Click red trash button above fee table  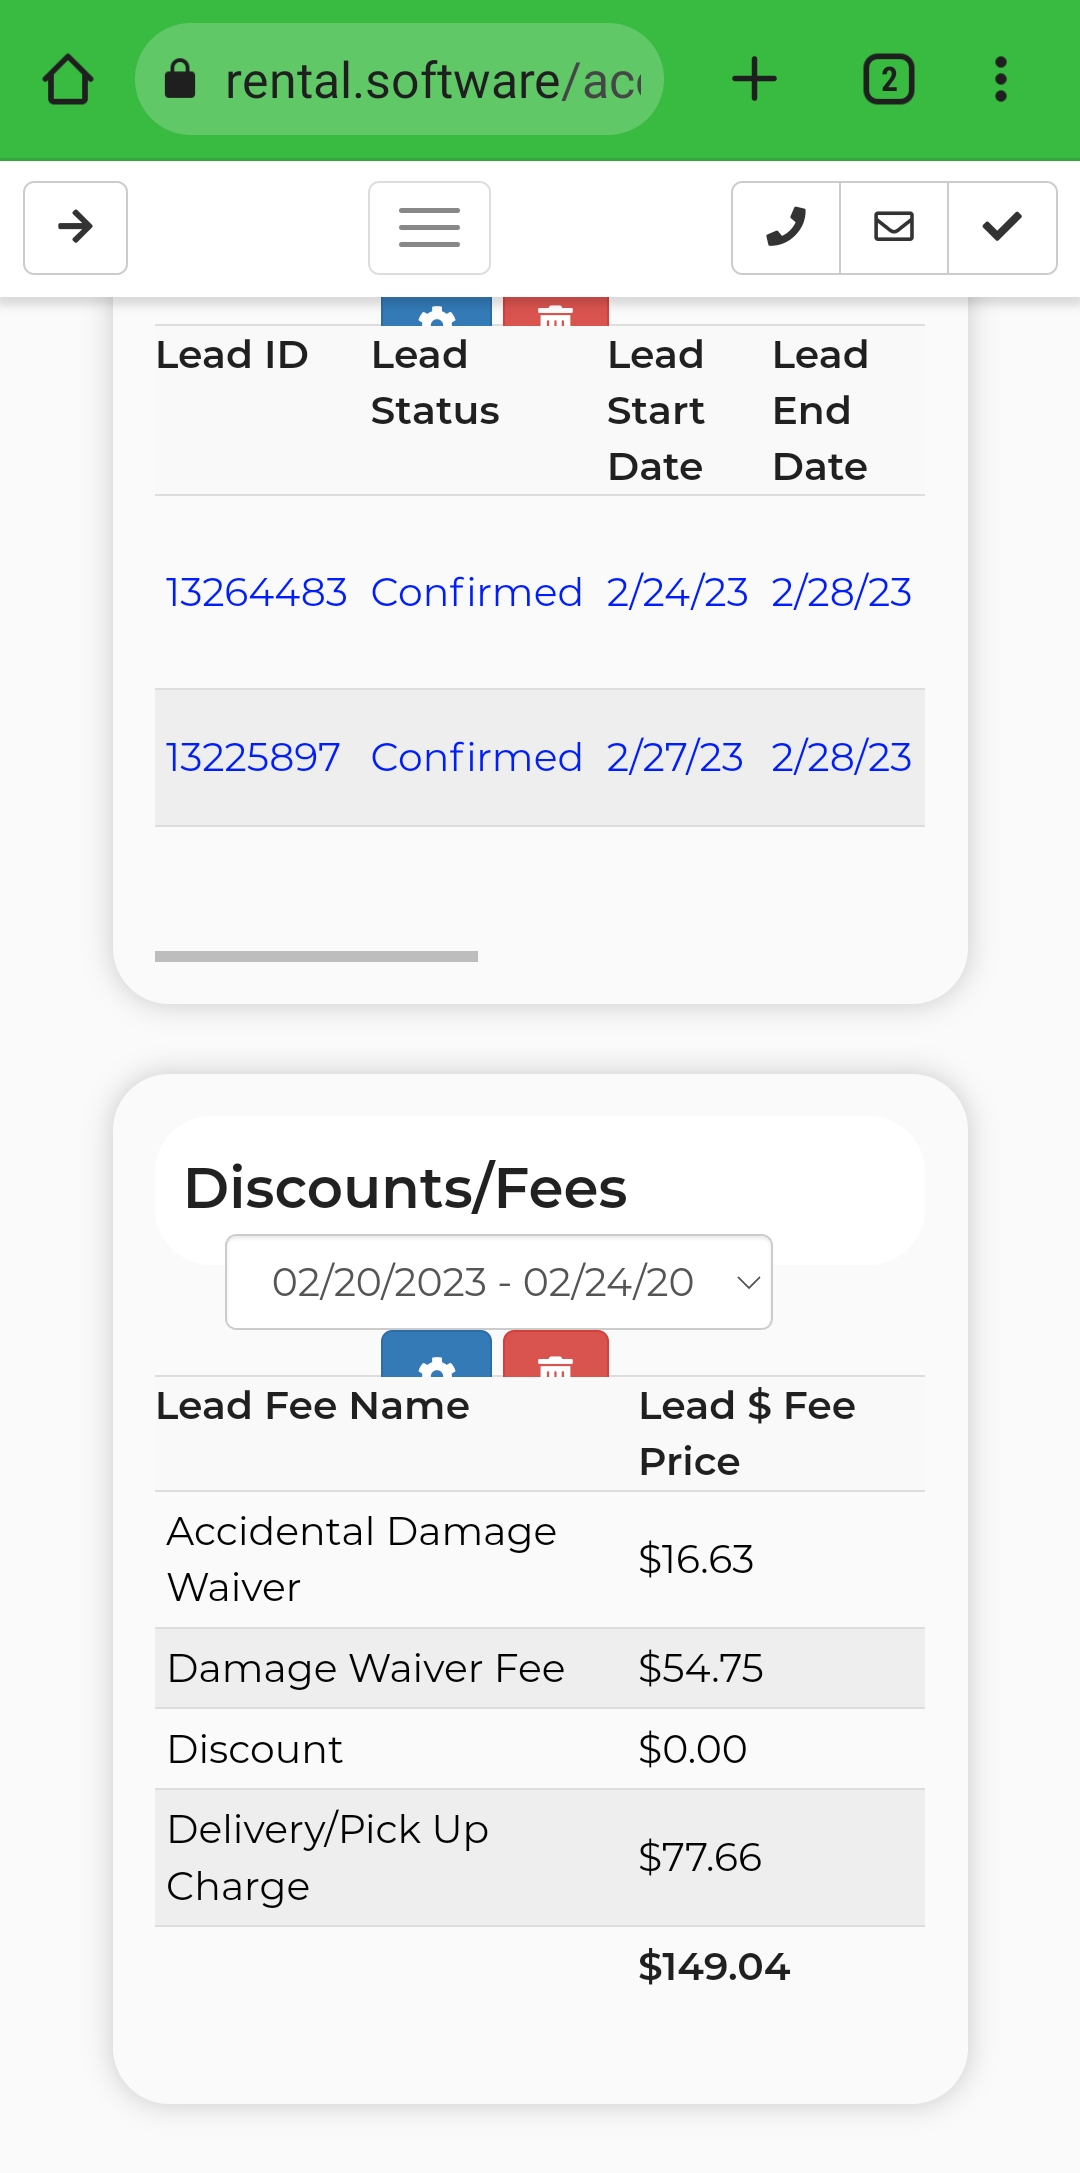(556, 1356)
